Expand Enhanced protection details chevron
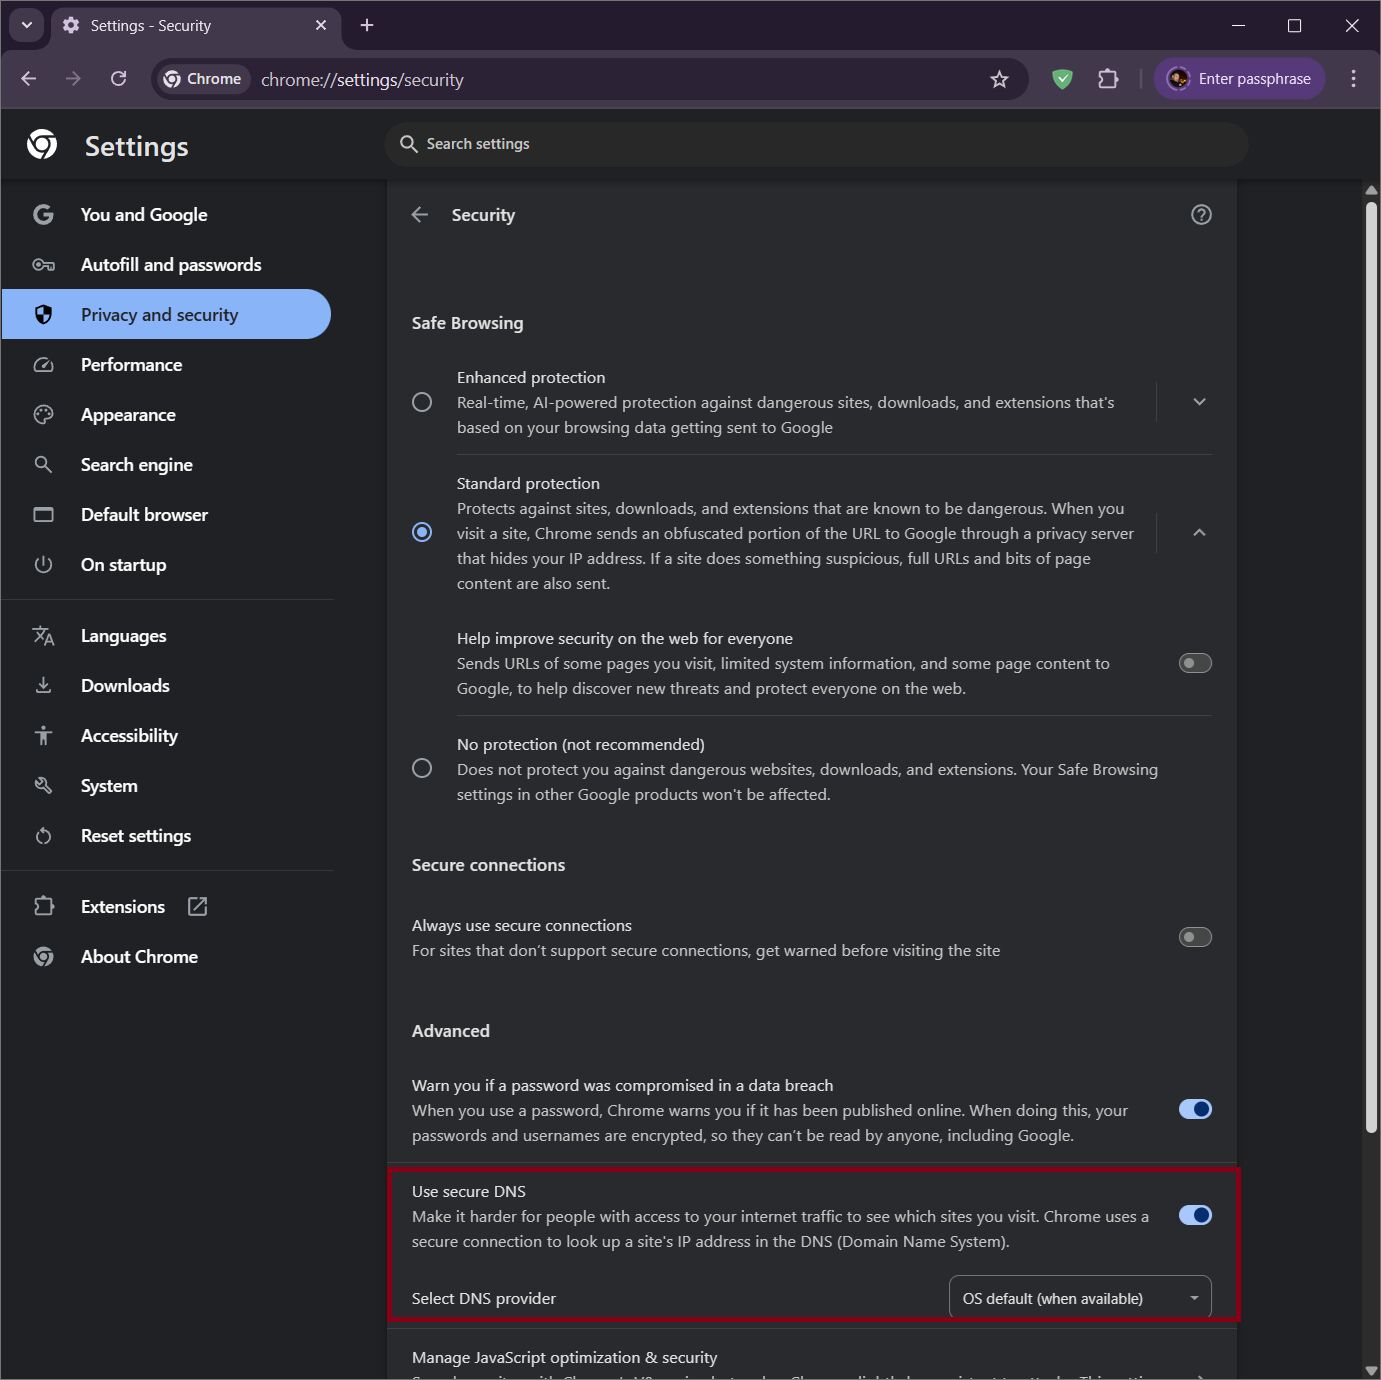 pos(1199,402)
